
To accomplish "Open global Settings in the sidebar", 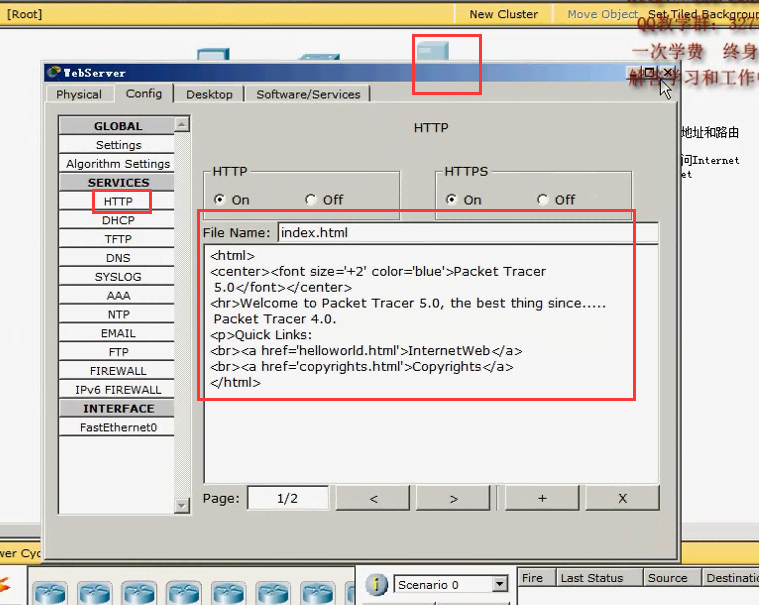I will pyautogui.click(x=118, y=145).
